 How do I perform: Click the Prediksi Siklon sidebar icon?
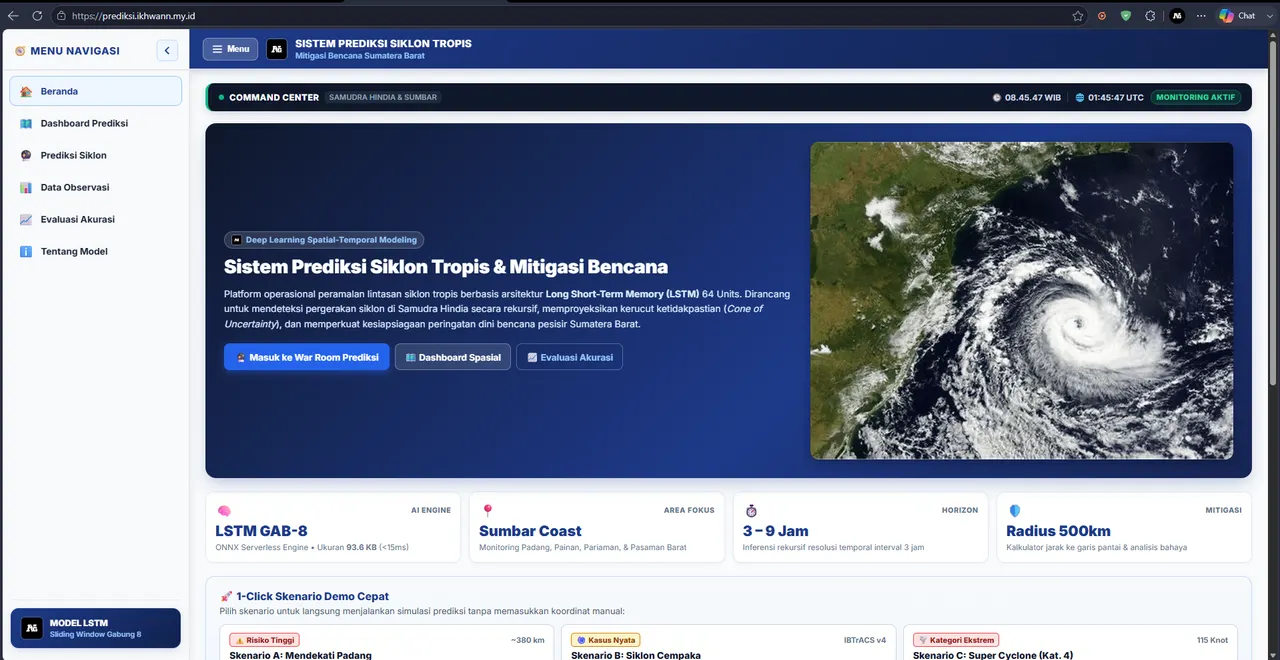(x=26, y=155)
